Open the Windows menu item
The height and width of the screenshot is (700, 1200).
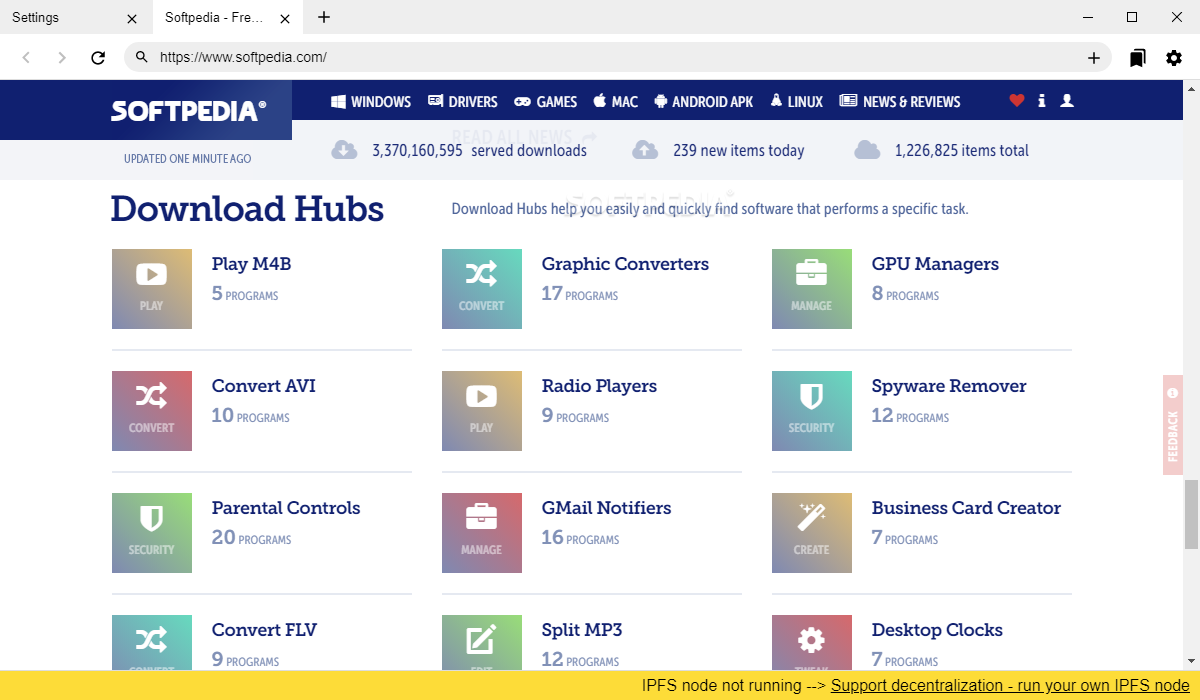coord(371,101)
